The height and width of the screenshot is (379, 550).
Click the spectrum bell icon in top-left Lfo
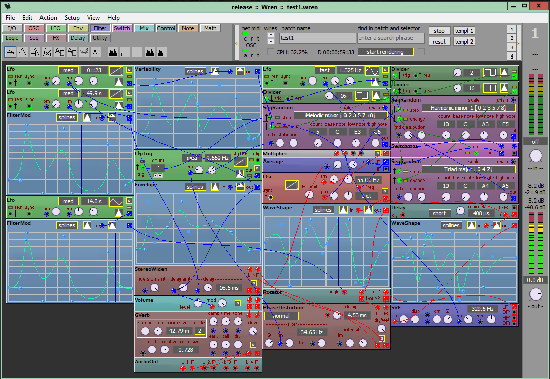pos(119,82)
